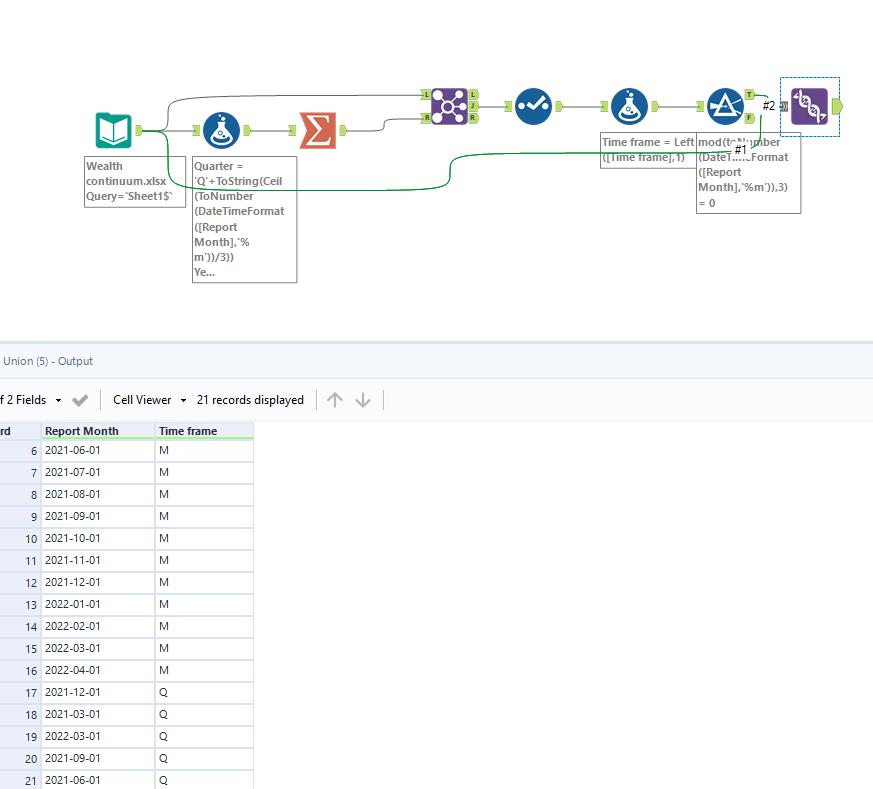Select the 2021-07-01 cell in row 7
Image resolution: width=873 pixels, height=789 pixels.
[98, 473]
